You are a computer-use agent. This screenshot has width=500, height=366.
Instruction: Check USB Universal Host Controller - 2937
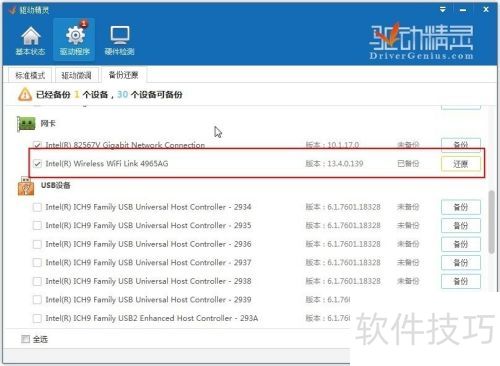(37, 263)
